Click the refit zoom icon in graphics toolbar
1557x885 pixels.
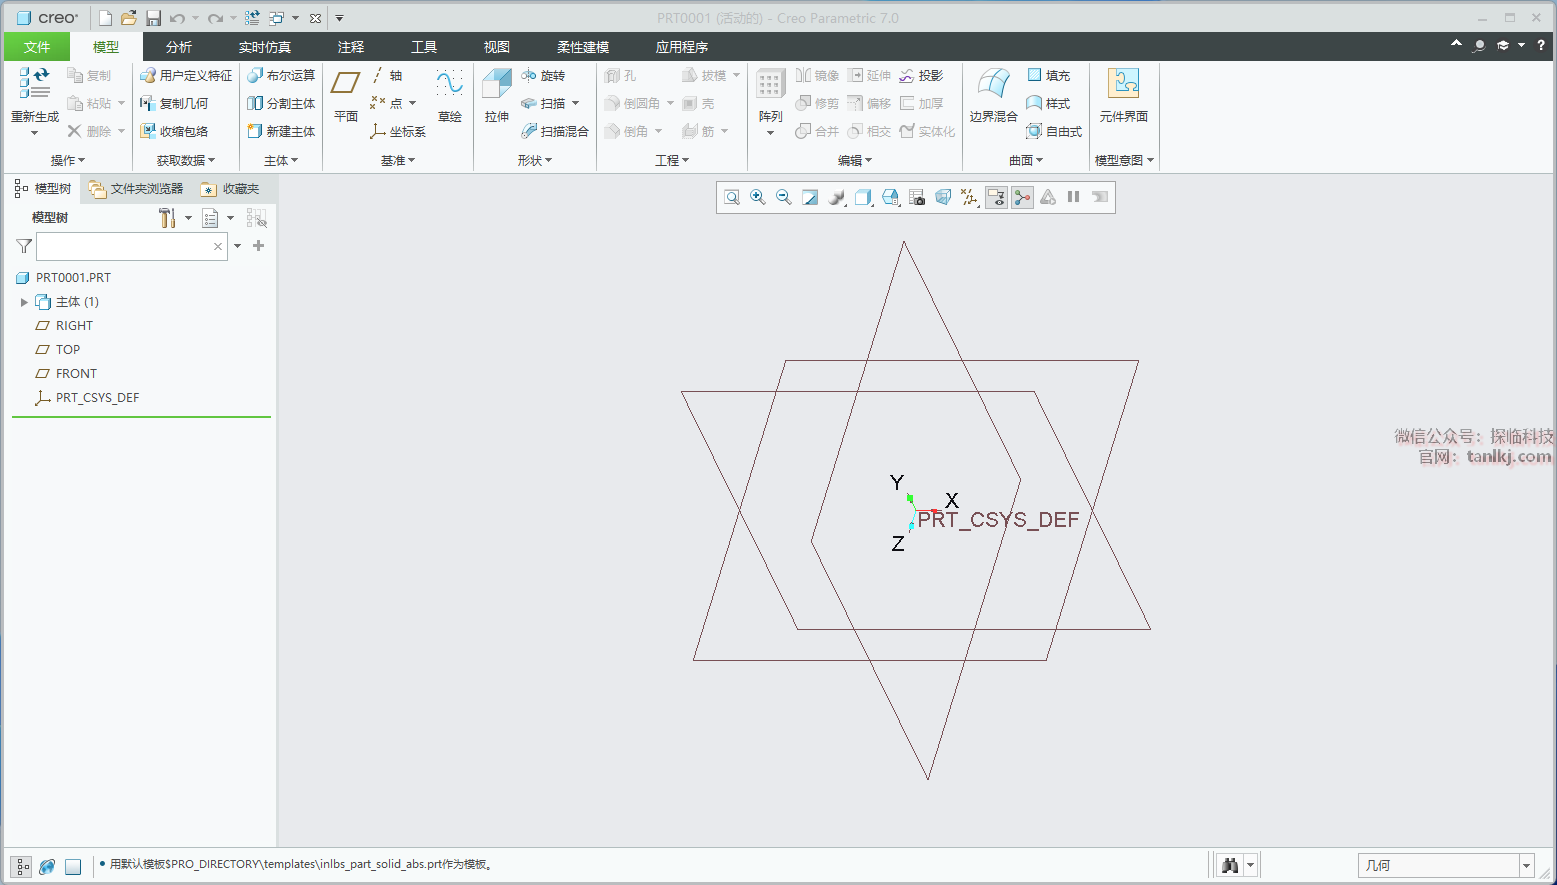(732, 198)
